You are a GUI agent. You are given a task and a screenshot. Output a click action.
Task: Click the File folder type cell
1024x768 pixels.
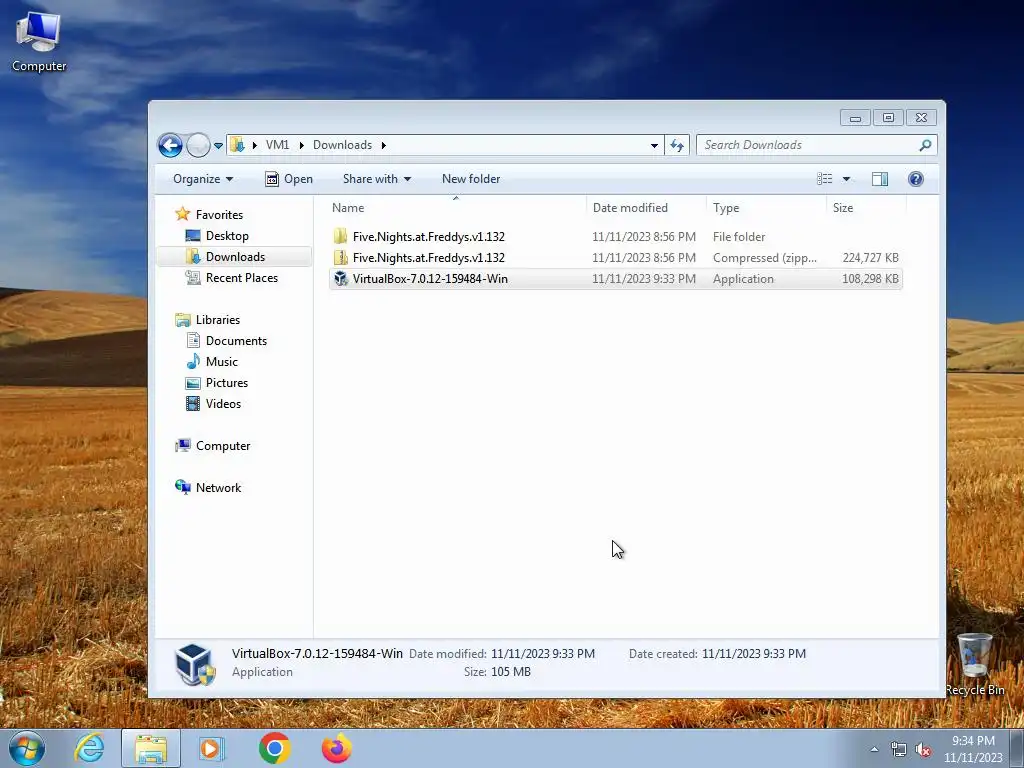pos(739,237)
